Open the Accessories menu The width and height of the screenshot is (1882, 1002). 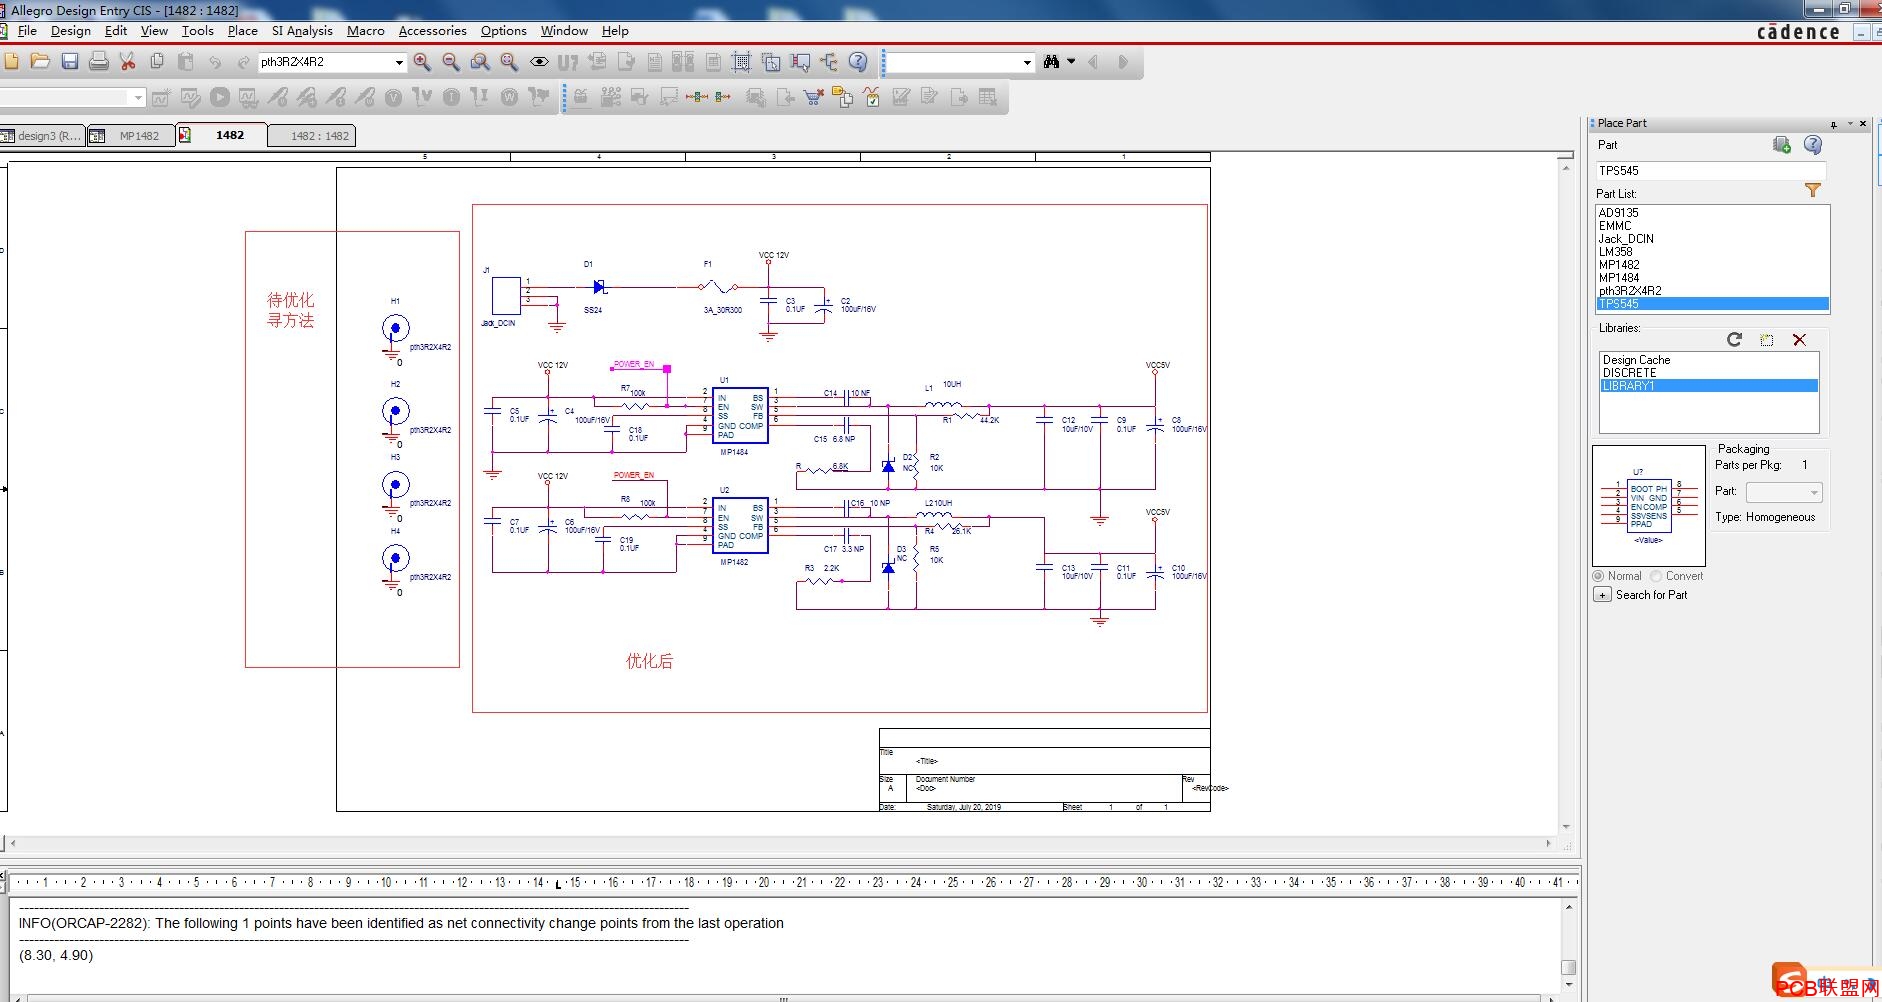(433, 31)
